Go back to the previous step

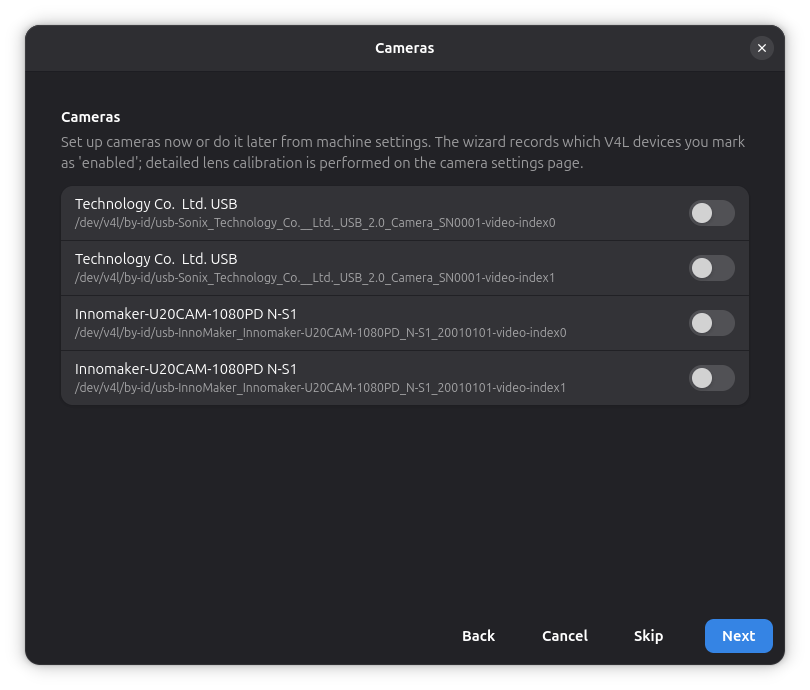pos(478,636)
